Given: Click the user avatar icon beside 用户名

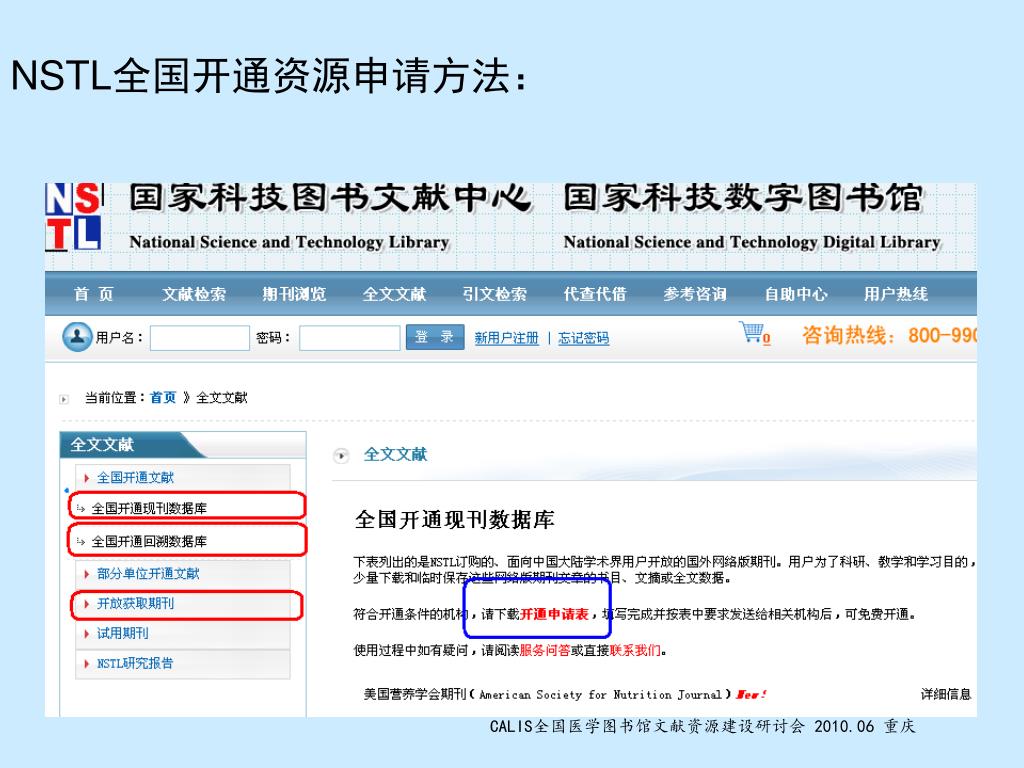Looking at the screenshot, I should tap(77, 337).
